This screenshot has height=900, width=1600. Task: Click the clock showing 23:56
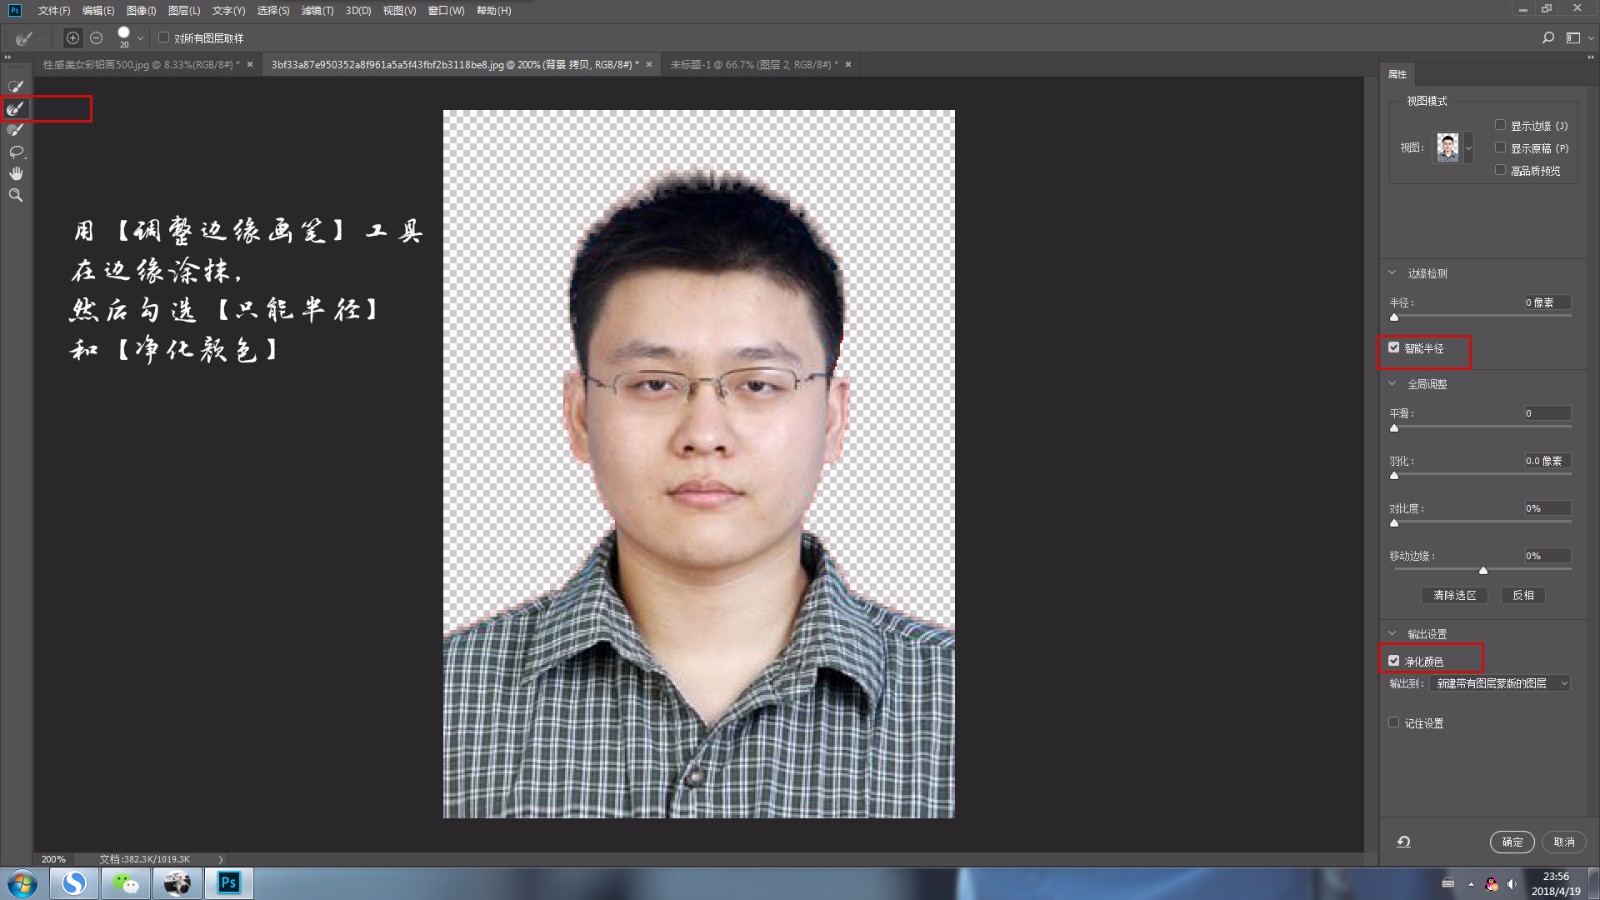click(x=1556, y=877)
